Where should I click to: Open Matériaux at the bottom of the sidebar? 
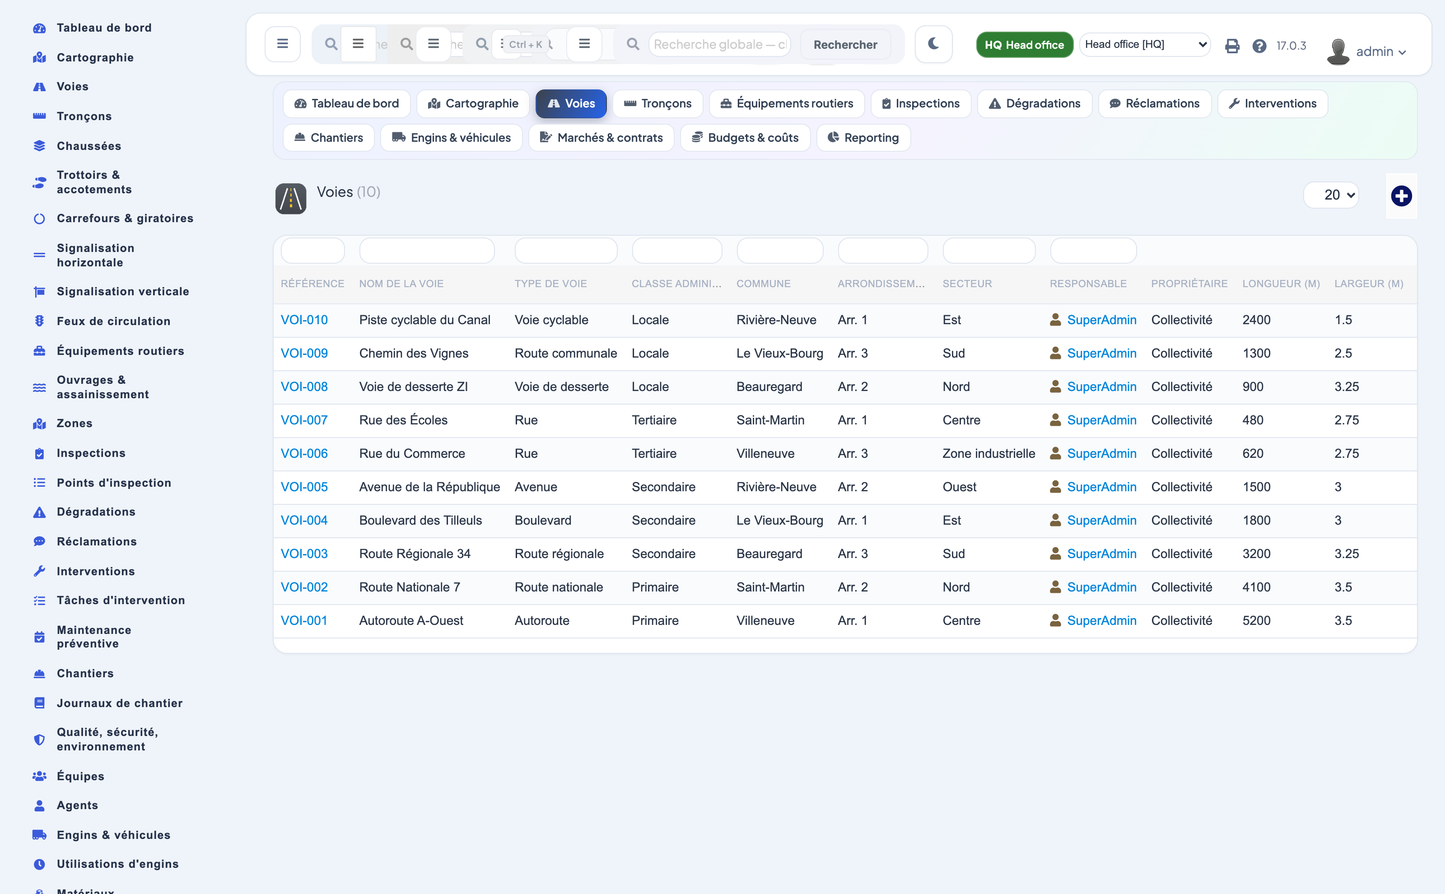pyautogui.click(x=86, y=890)
